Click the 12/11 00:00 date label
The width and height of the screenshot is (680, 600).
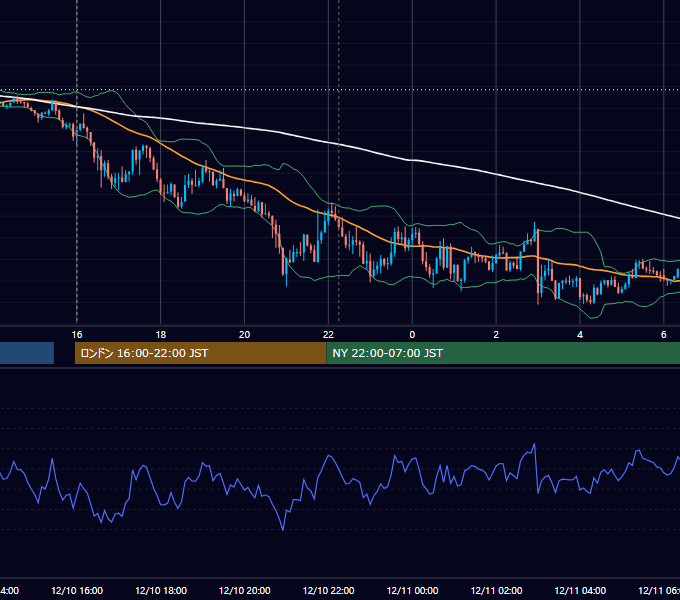pyautogui.click(x=412, y=590)
